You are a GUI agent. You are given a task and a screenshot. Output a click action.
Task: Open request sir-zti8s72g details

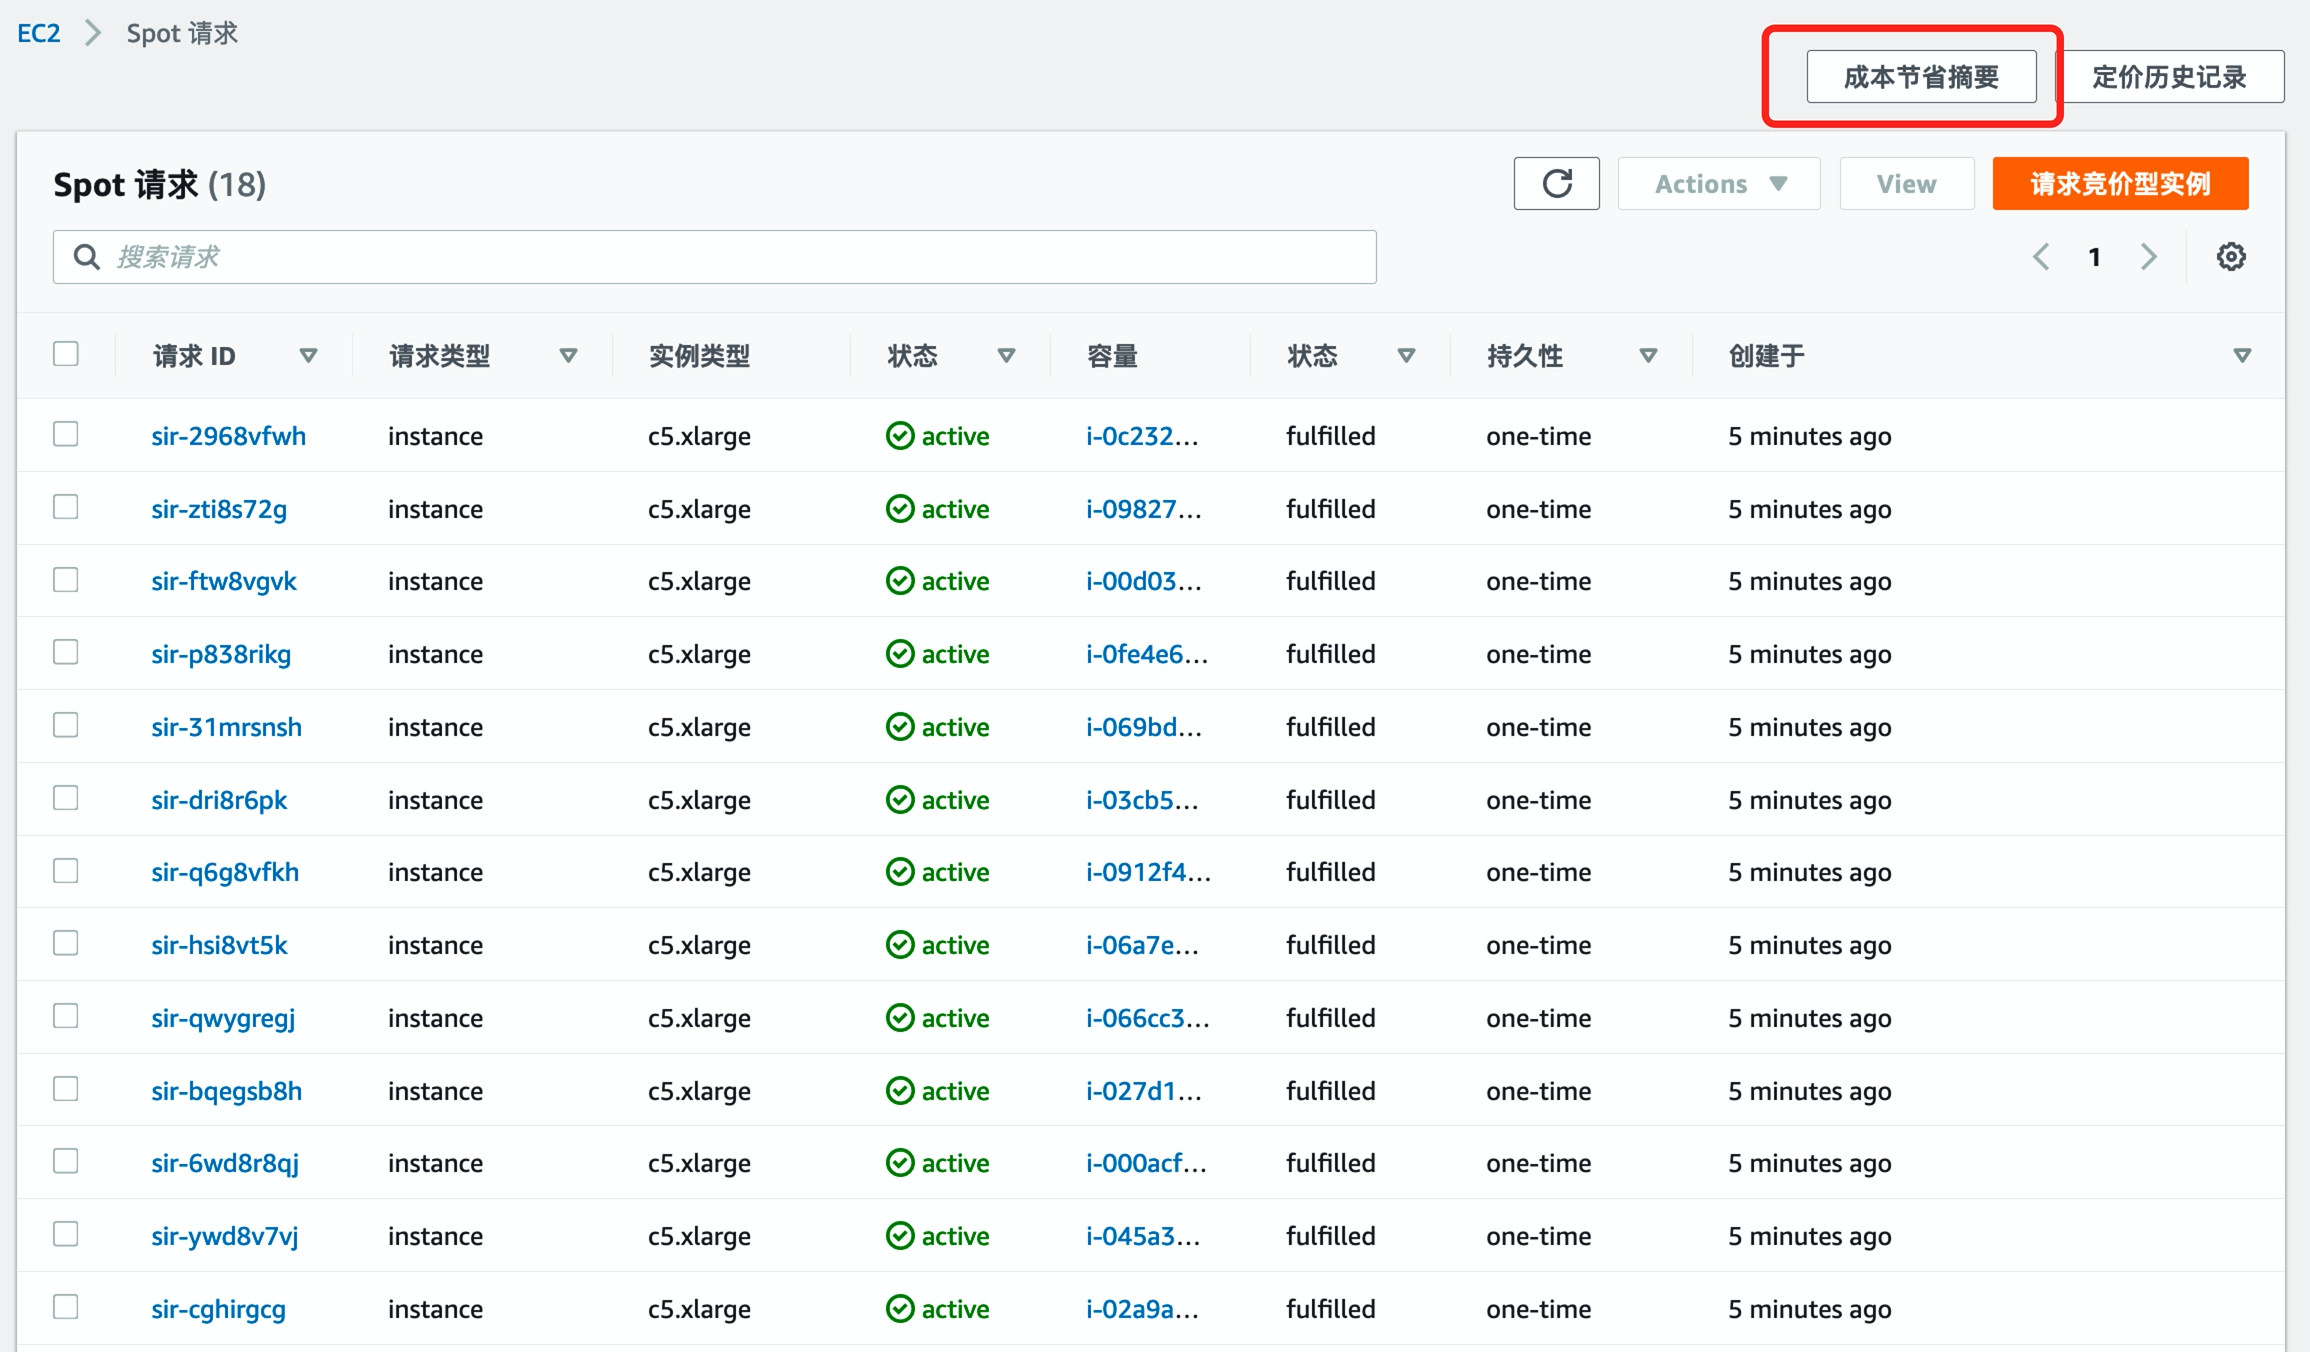click(219, 509)
